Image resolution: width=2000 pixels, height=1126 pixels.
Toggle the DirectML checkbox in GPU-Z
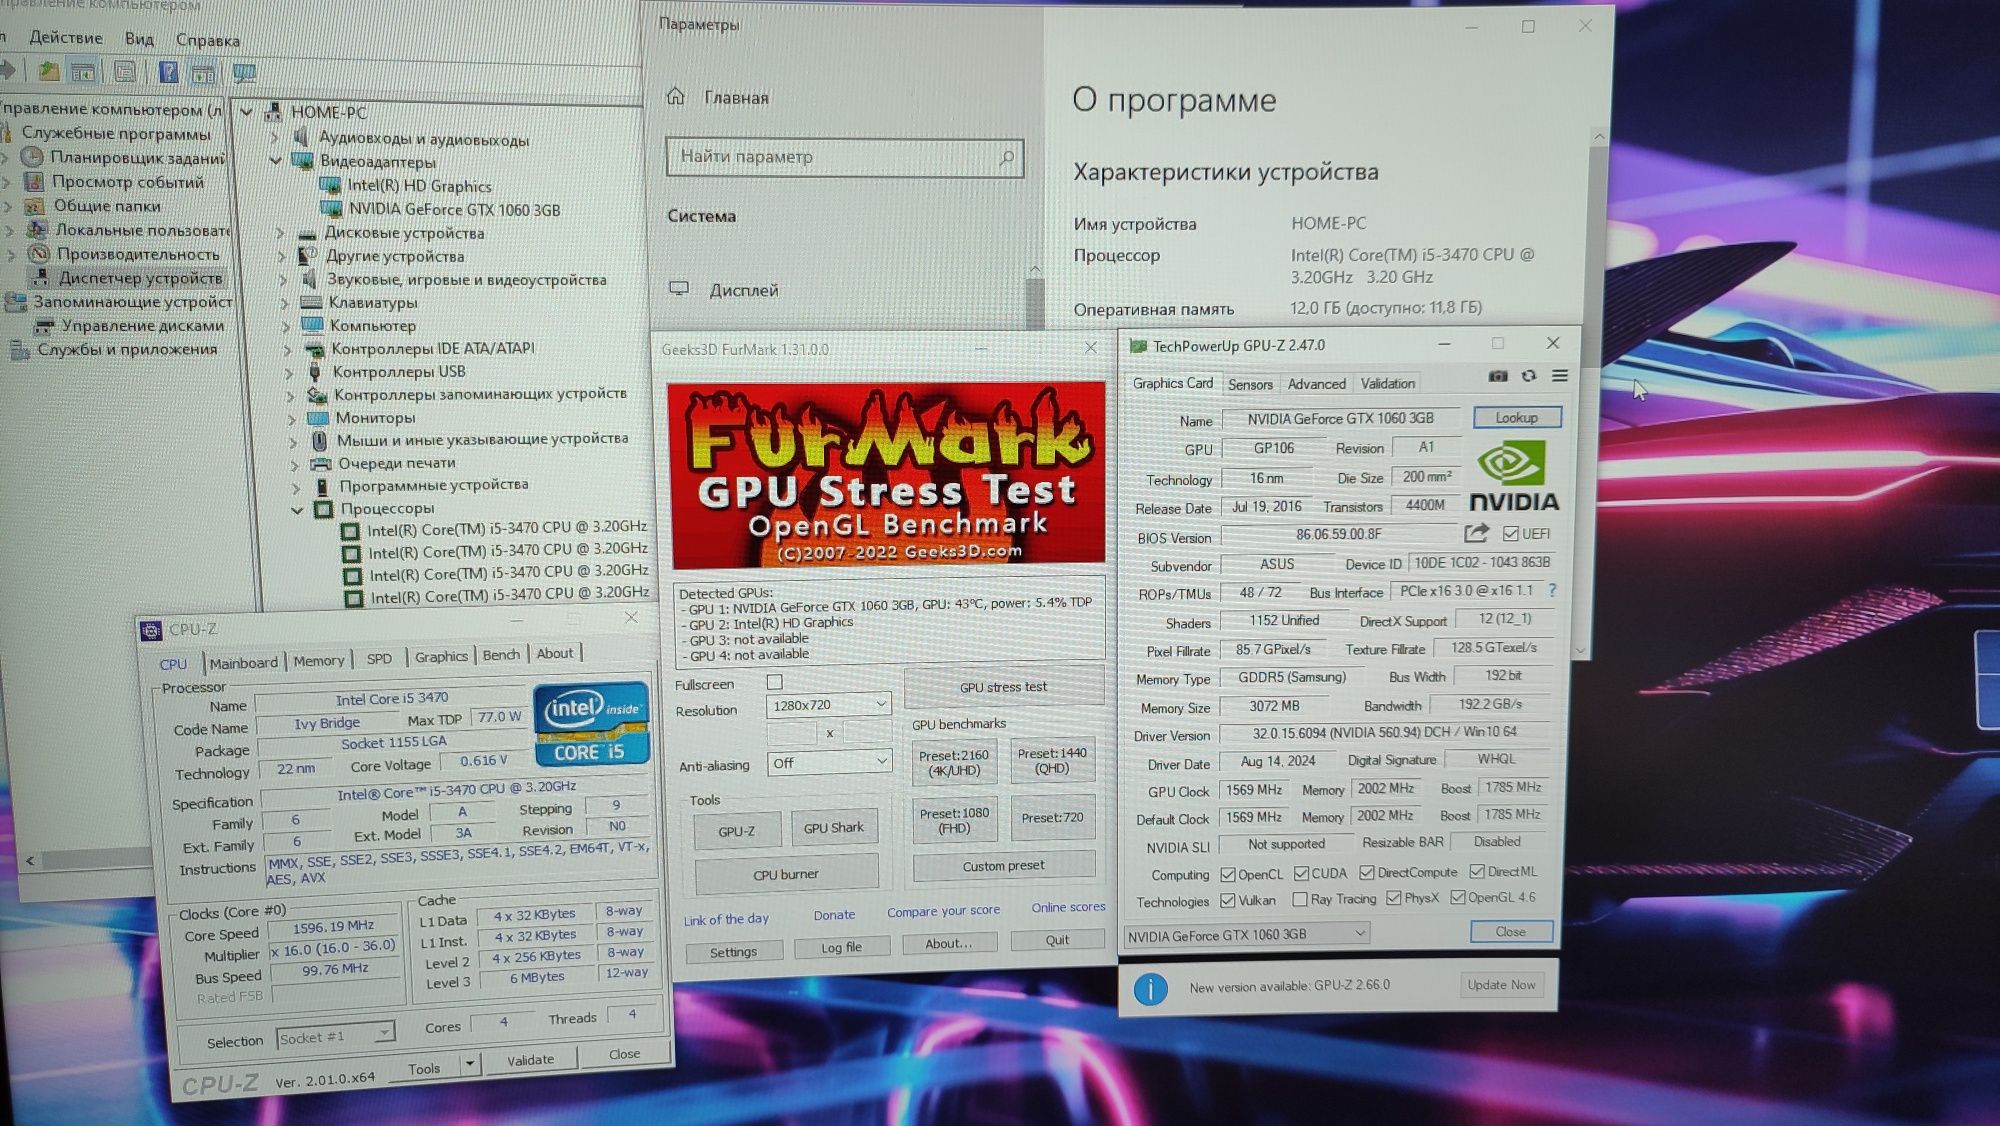1476,871
